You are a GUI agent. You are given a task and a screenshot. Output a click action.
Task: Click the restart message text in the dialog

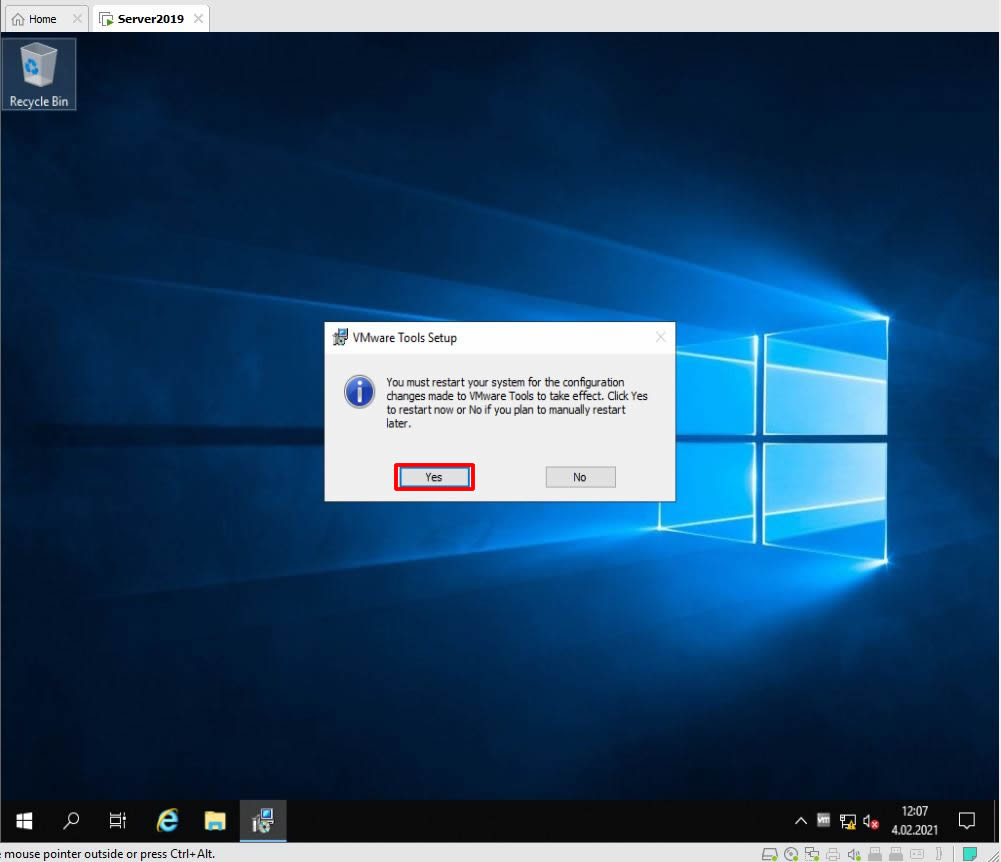click(516, 403)
